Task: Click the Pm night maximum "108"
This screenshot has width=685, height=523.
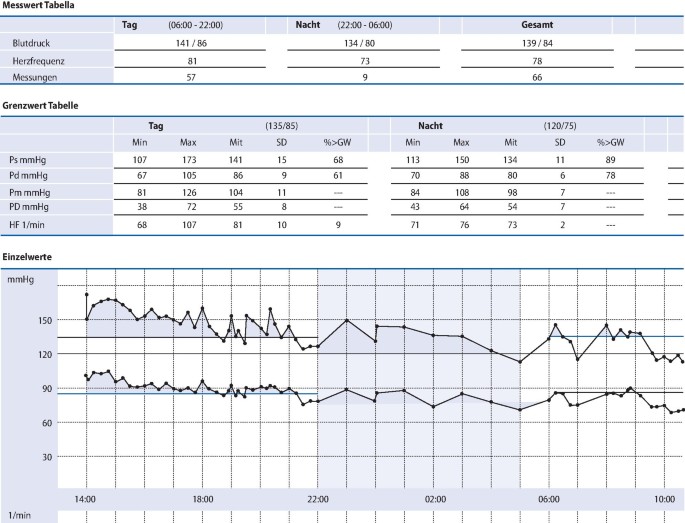Action: tap(462, 193)
